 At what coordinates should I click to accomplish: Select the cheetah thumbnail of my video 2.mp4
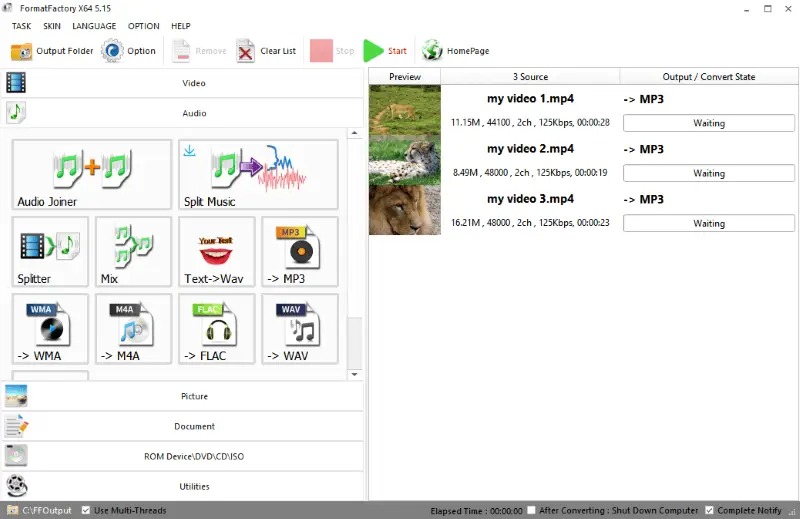405,160
